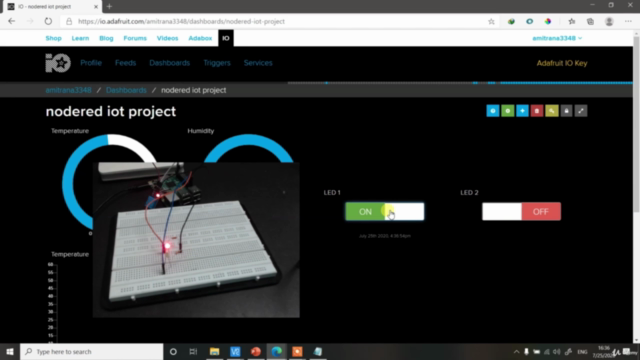Follow the Blog link

106,38
